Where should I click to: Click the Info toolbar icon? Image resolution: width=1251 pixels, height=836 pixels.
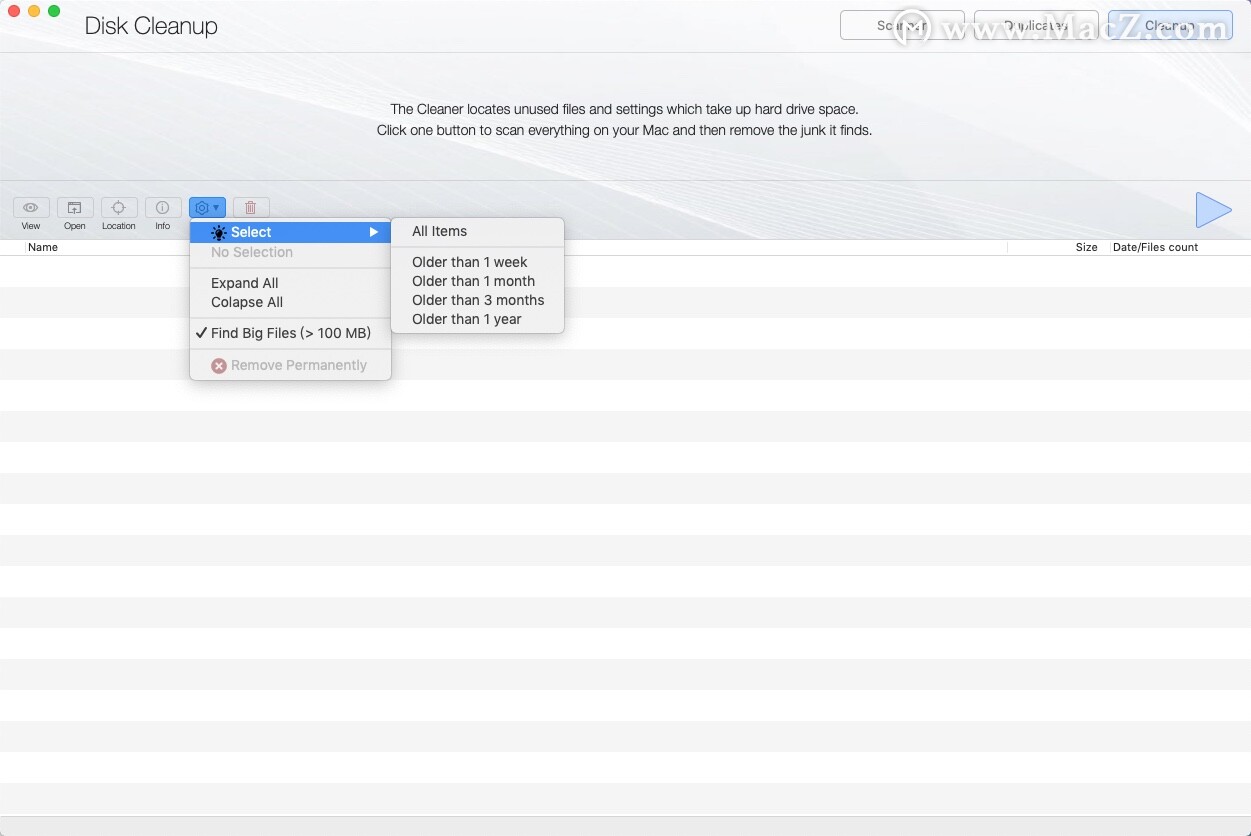pos(163,208)
